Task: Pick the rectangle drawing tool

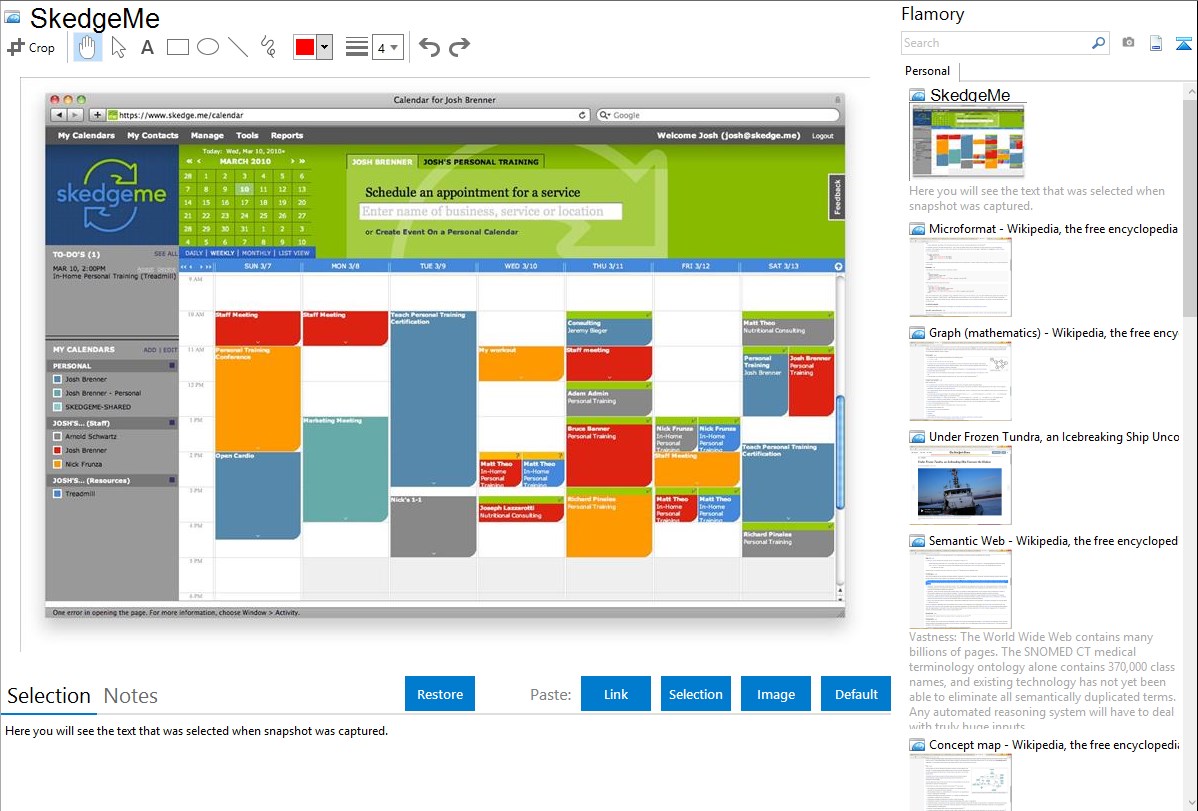Action: [x=177, y=47]
